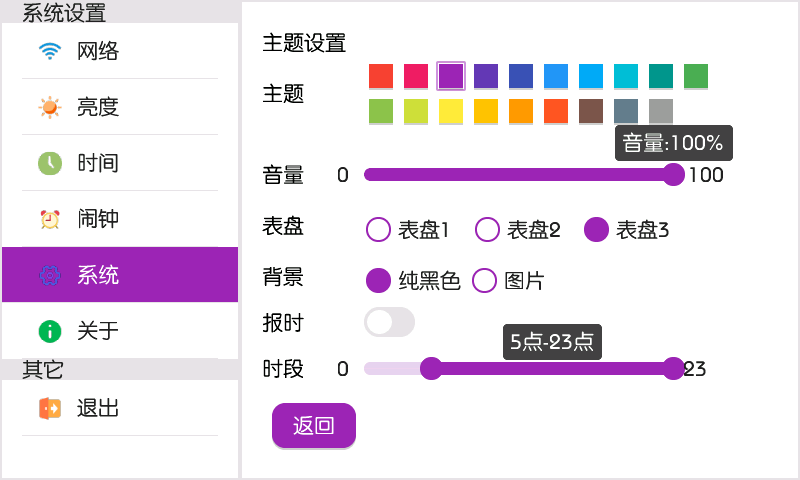Open the 关于 menu item

(x=120, y=331)
